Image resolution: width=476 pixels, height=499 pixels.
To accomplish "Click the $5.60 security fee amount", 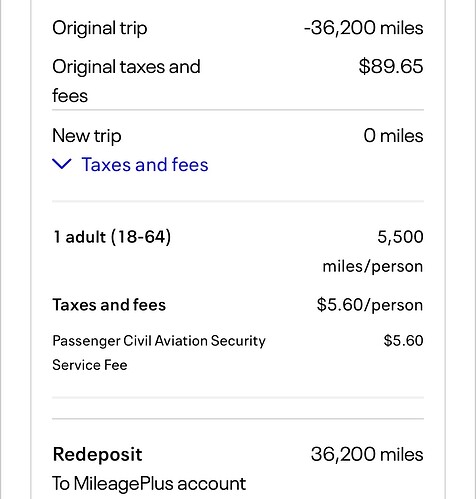I will pos(403,341).
